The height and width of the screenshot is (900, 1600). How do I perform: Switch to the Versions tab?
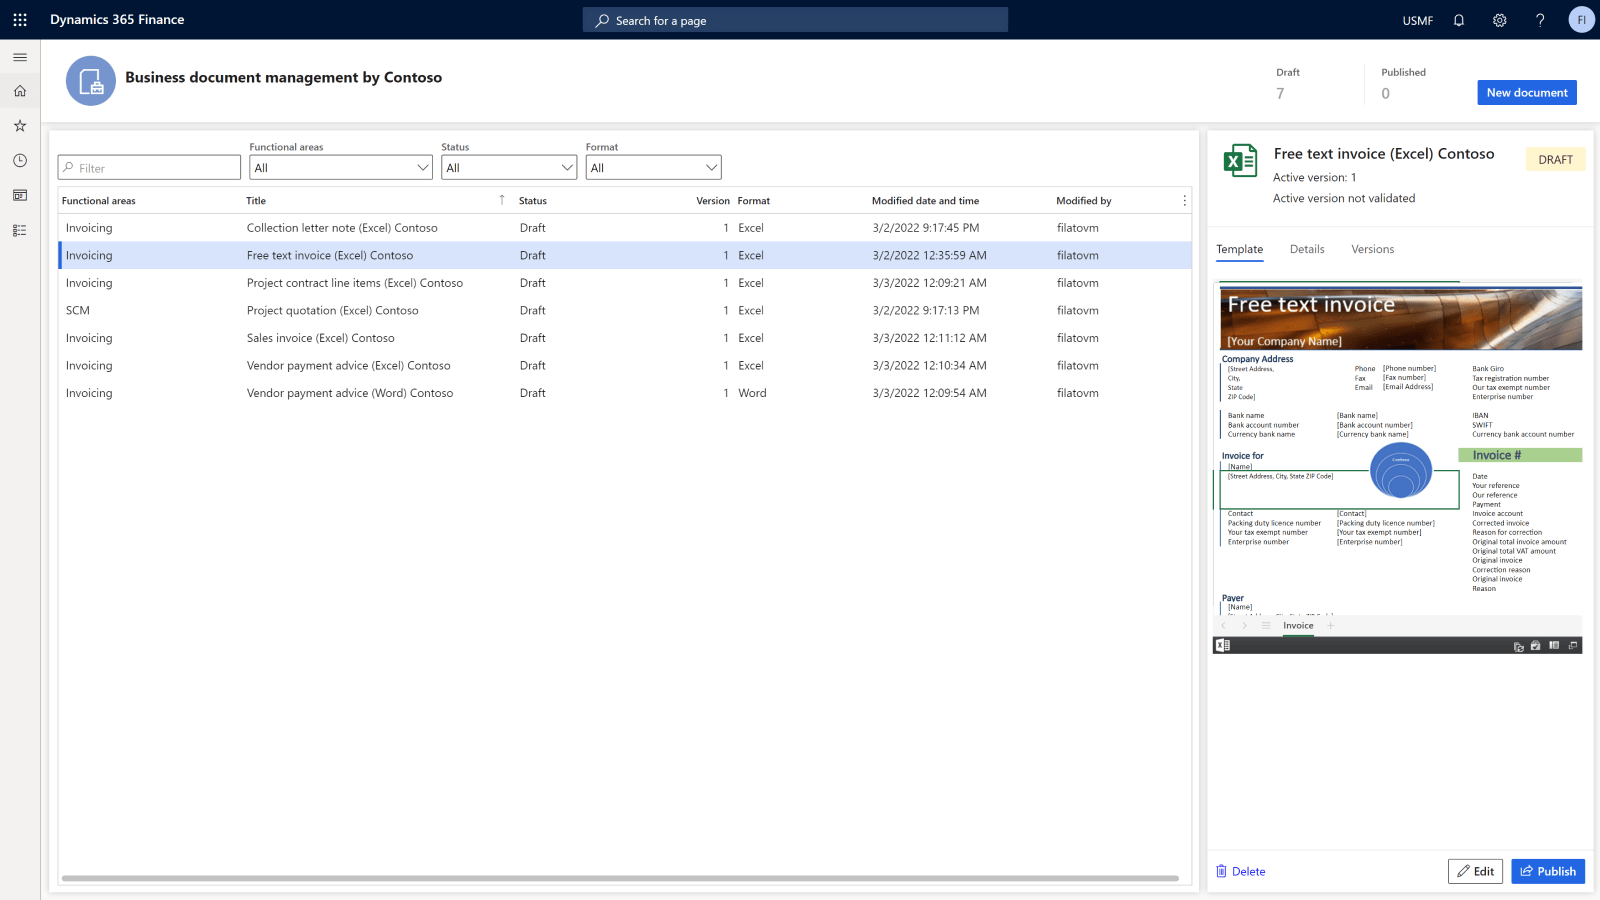coord(1372,249)
